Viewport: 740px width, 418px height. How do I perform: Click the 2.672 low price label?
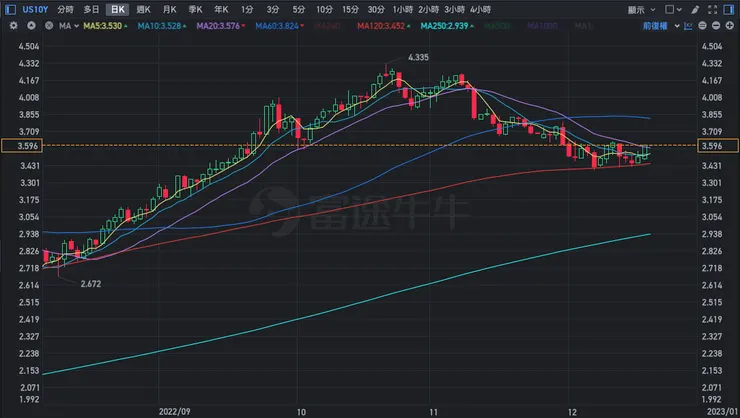(x=91, y=284)
